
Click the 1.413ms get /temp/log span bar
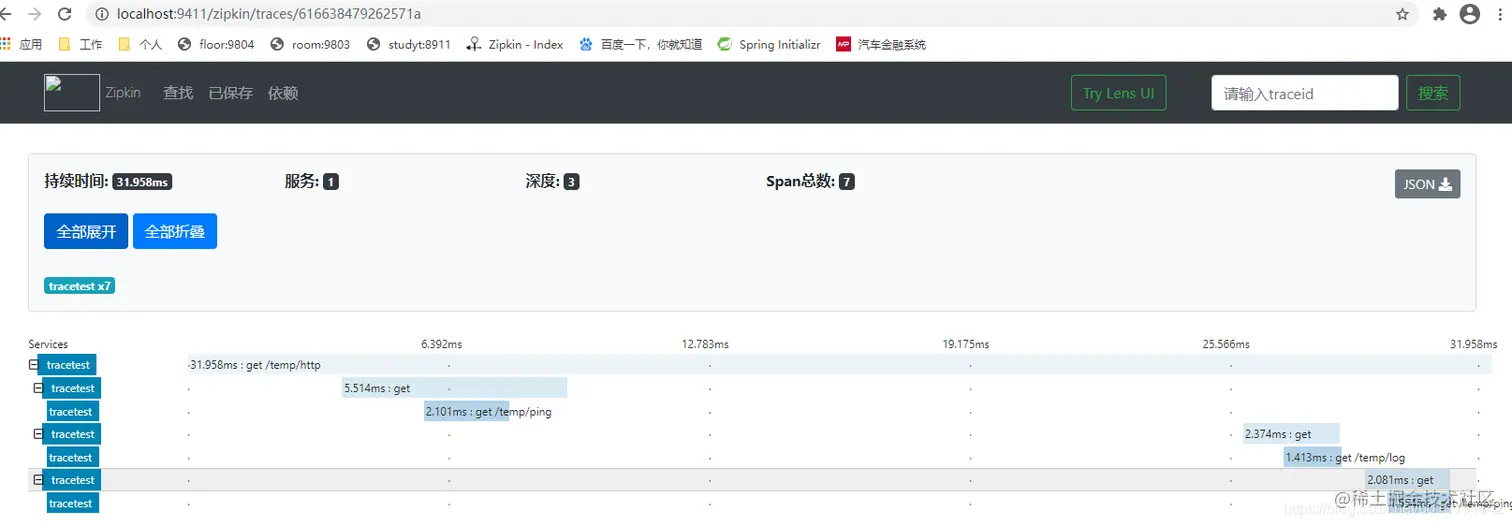pyautogui.click(x=1313, y=458)
